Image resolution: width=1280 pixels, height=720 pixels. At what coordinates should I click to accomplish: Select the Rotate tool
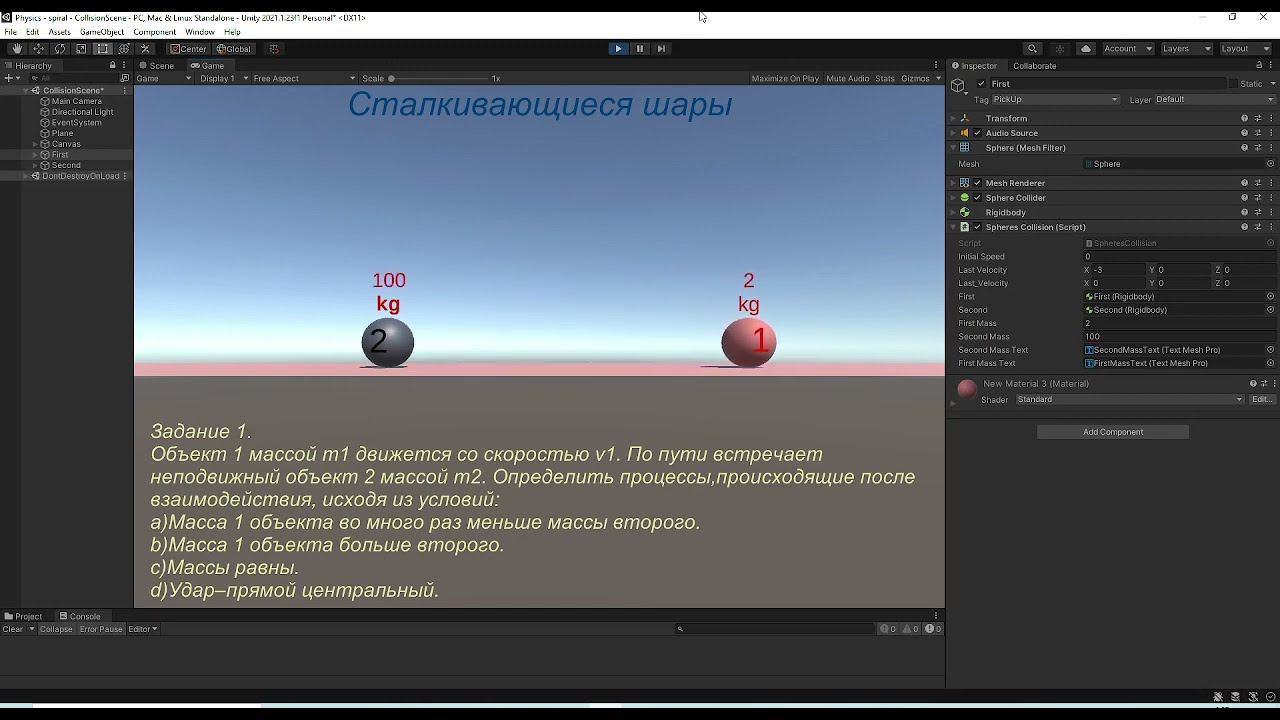click(60, 48)
